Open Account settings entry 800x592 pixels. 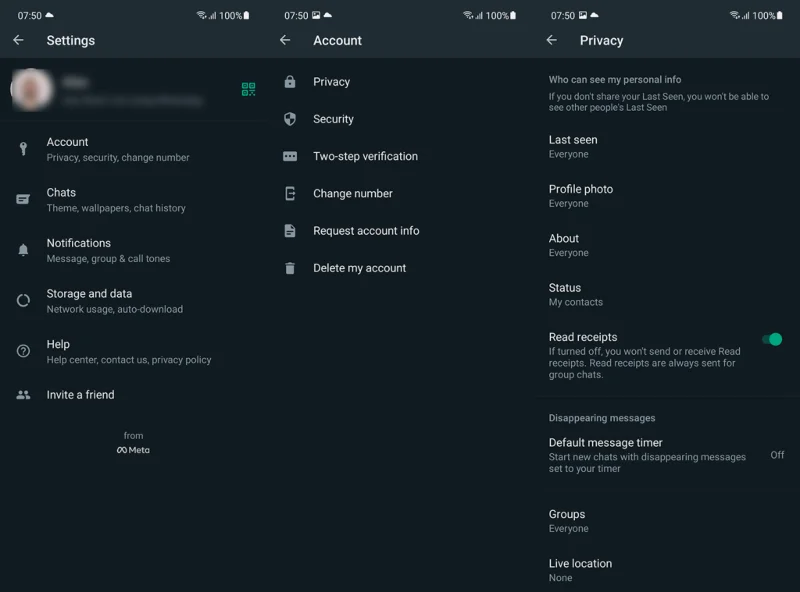point(133,149)
